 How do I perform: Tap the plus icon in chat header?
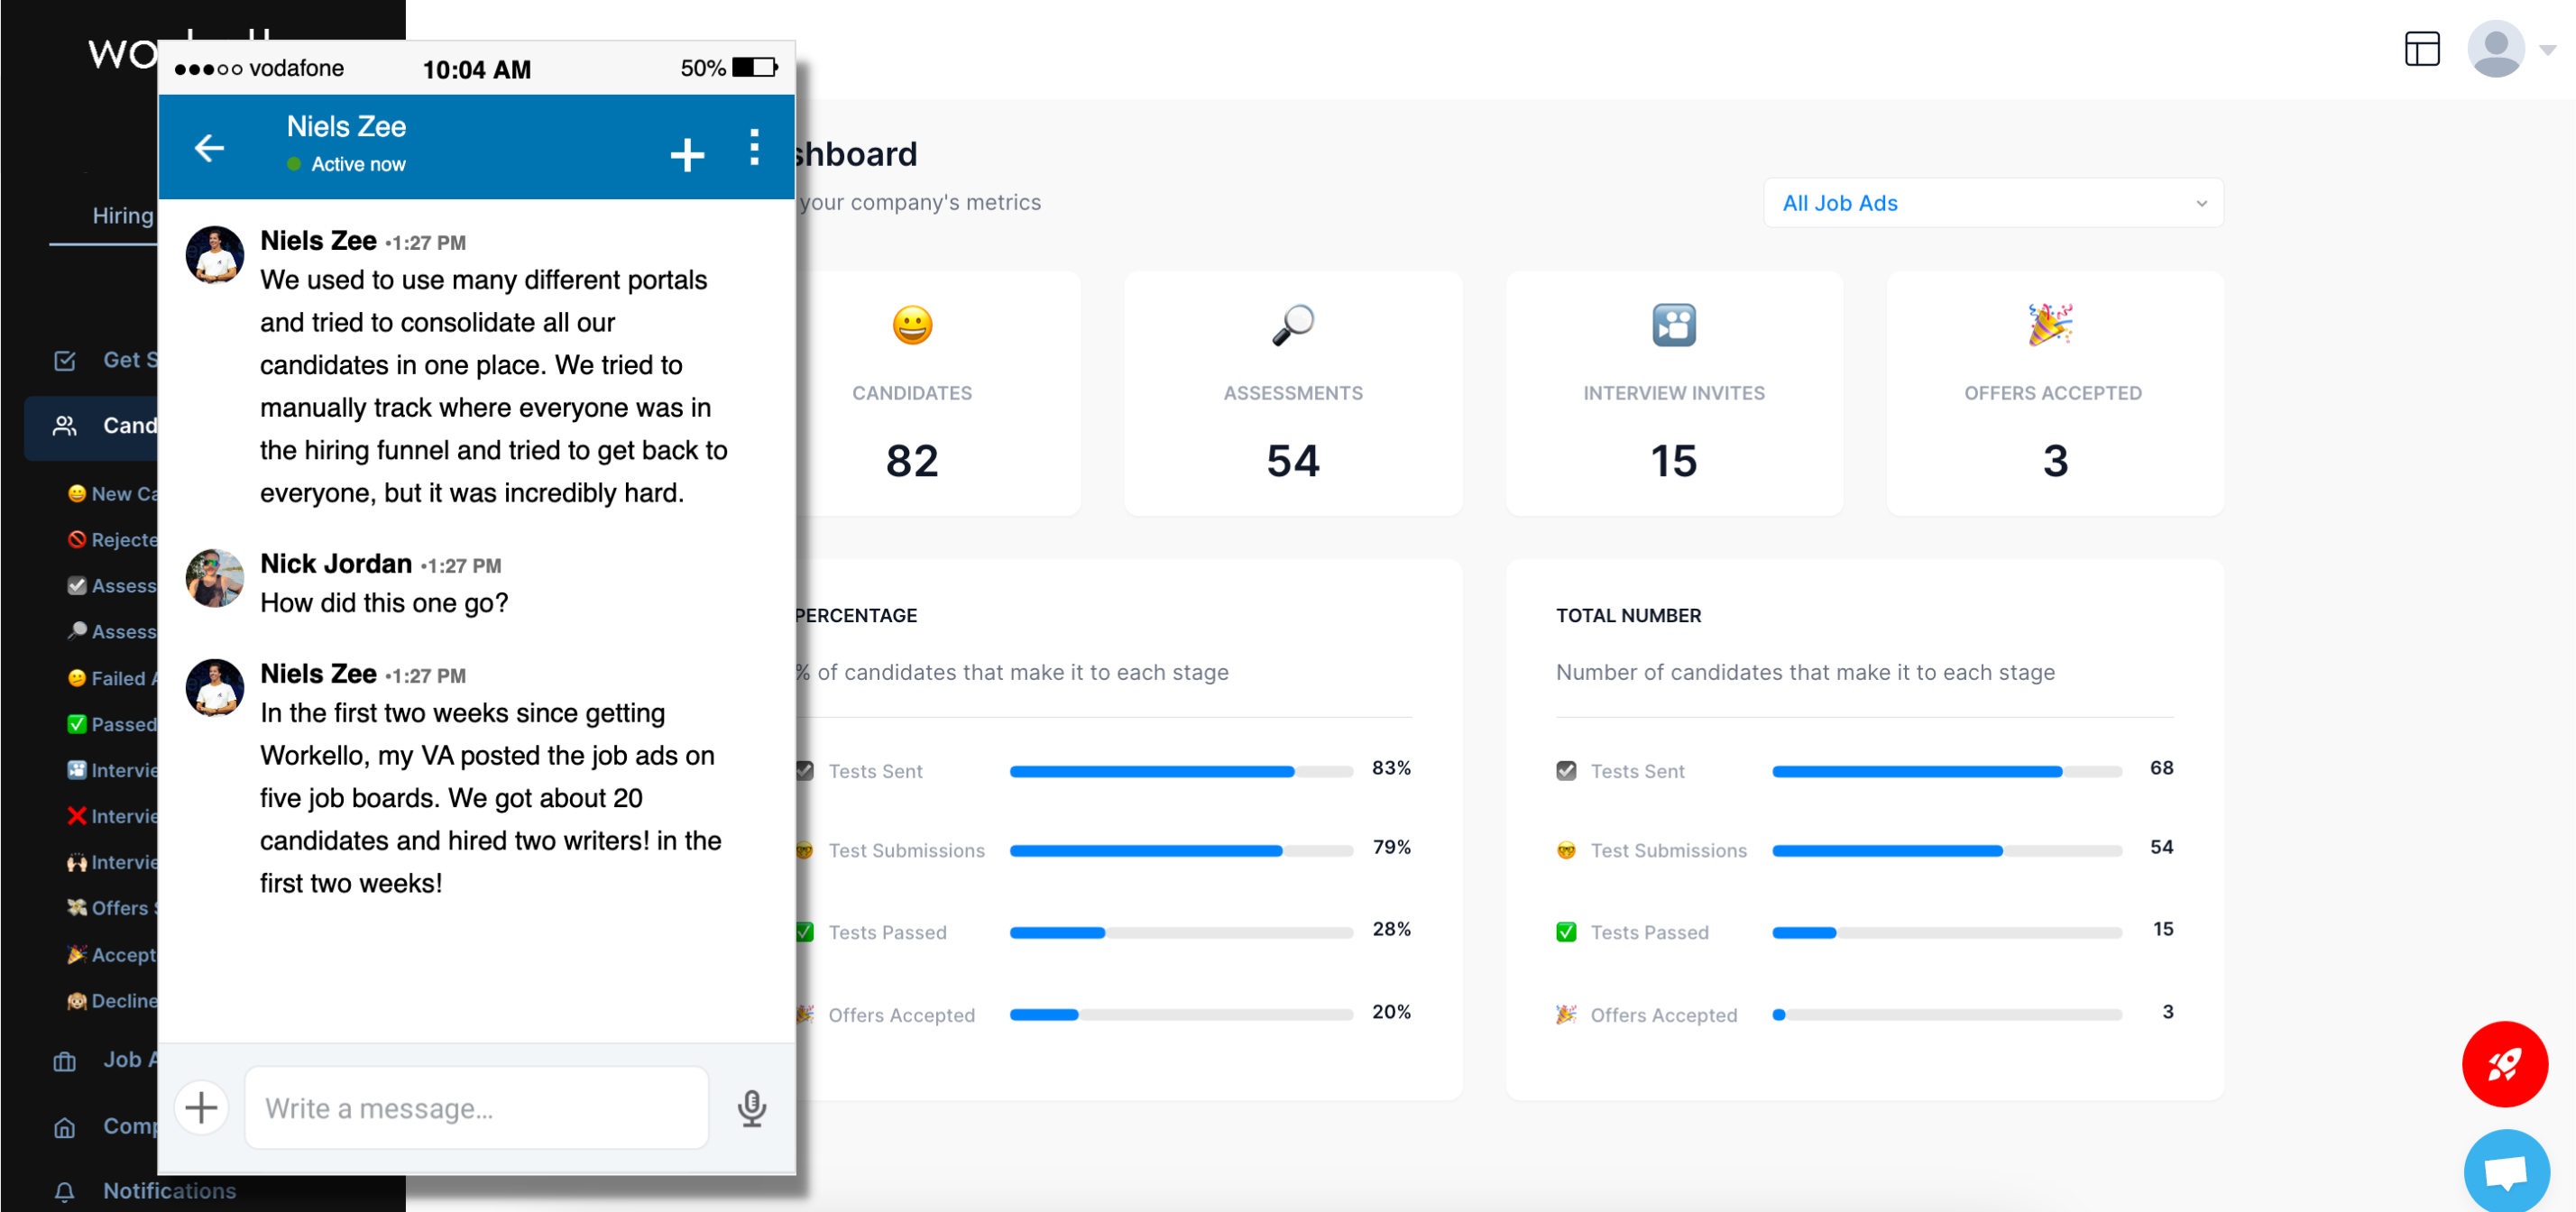(x=687, y=155)
